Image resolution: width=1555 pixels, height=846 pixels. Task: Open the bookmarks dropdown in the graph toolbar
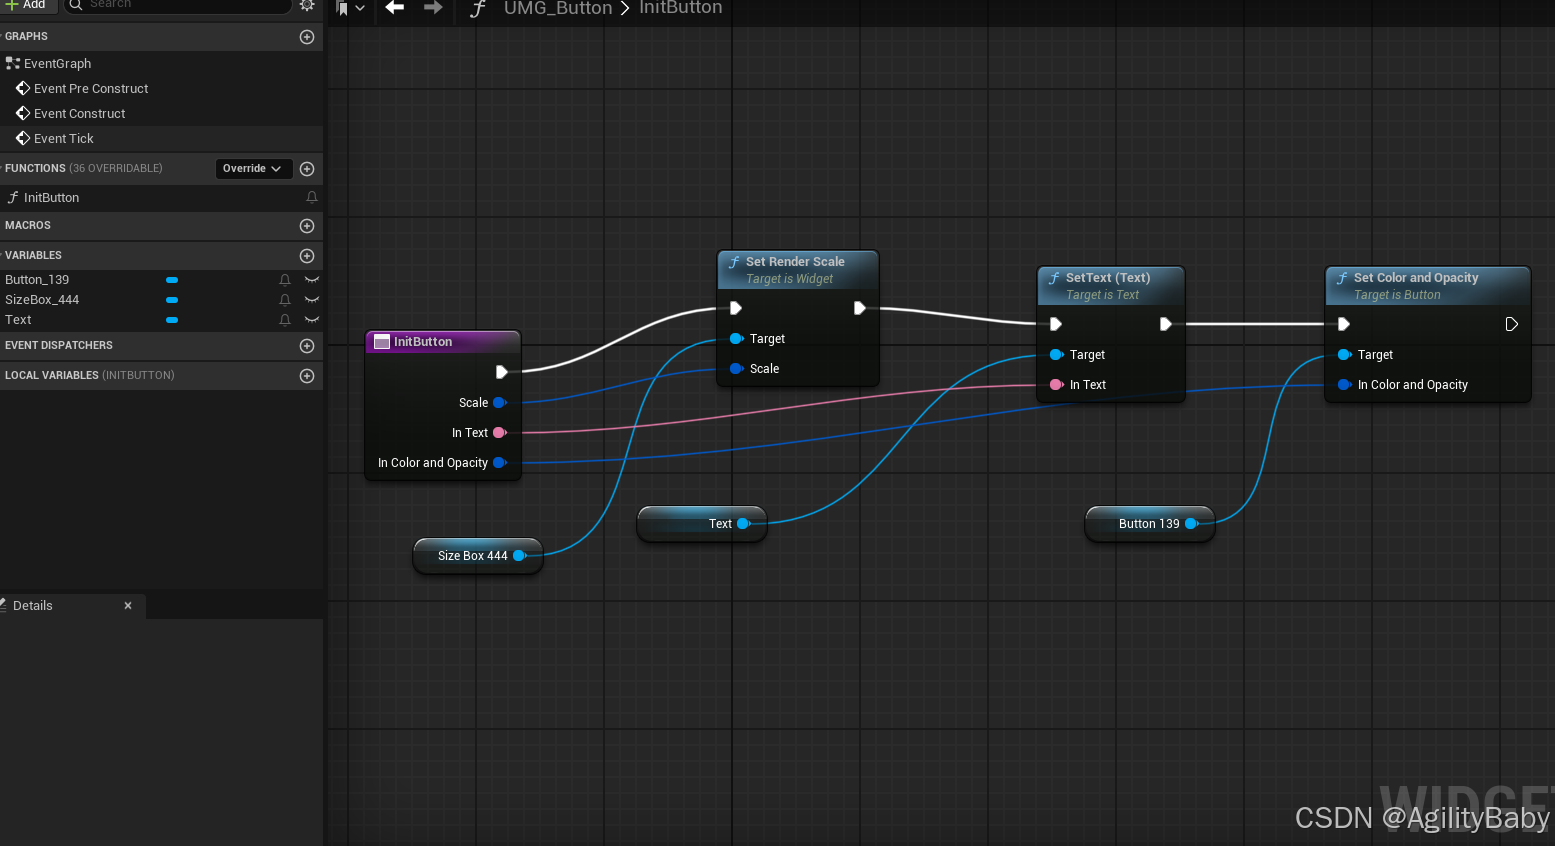(x=350, y=8)
